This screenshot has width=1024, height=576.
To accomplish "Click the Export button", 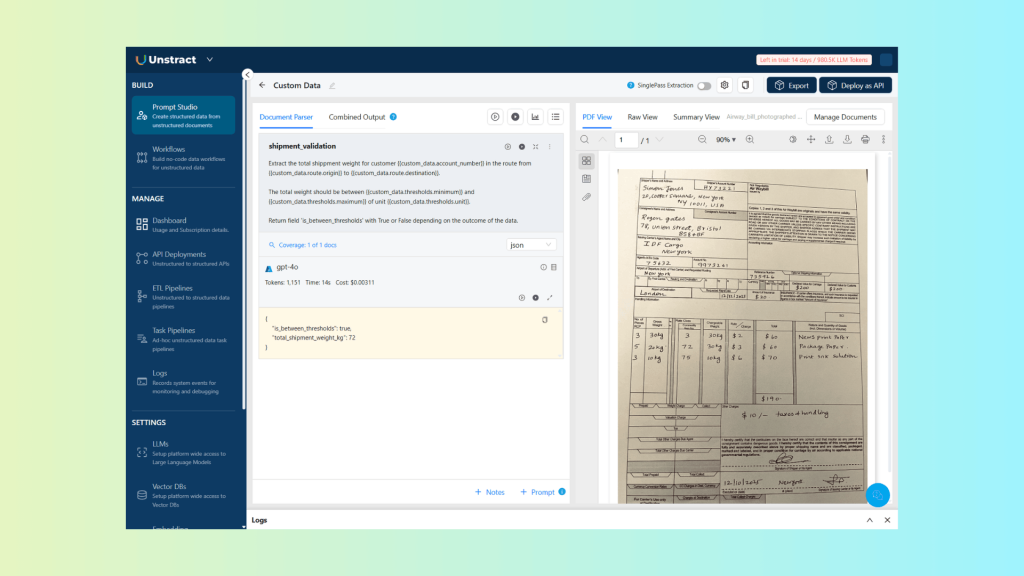I will click(791, 85).
